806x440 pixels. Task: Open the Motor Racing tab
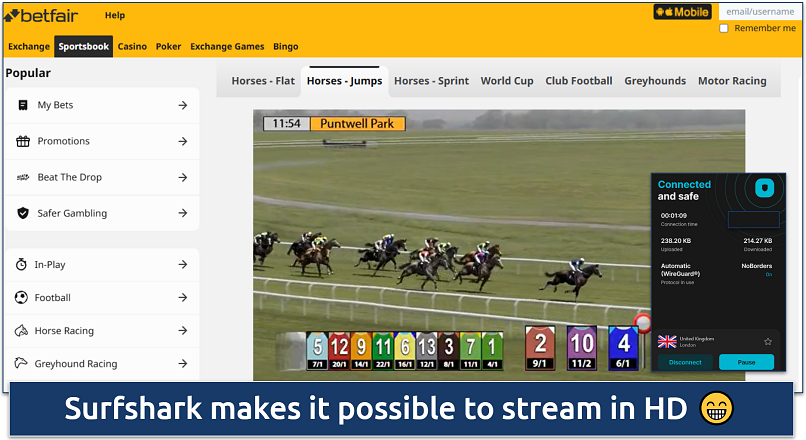(x=732, y=81)
